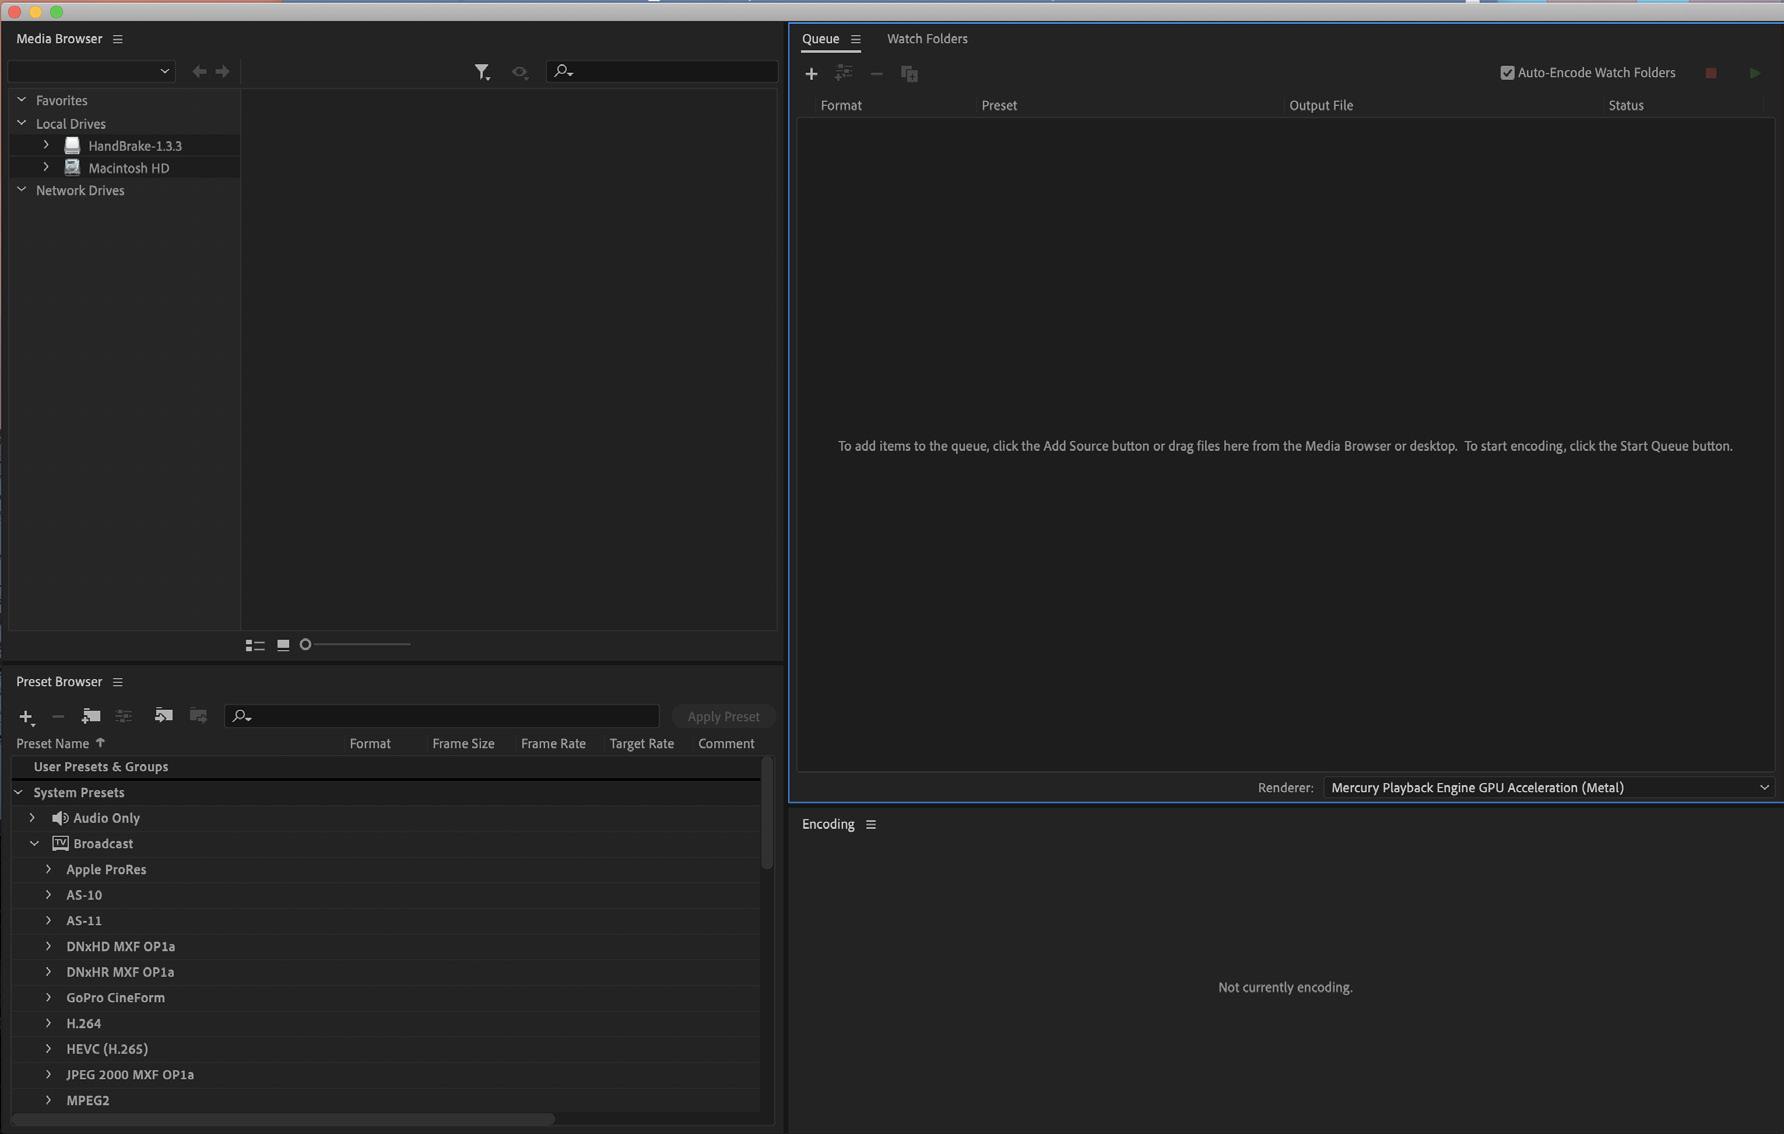
Task: Collapse the Network Drives section
Action: click(x=21, y=189)
